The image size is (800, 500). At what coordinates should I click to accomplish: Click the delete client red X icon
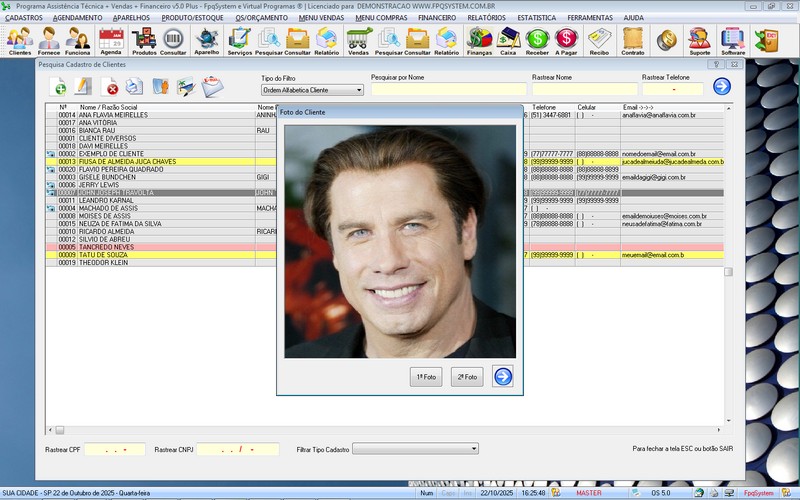click(x=109, y=87)
